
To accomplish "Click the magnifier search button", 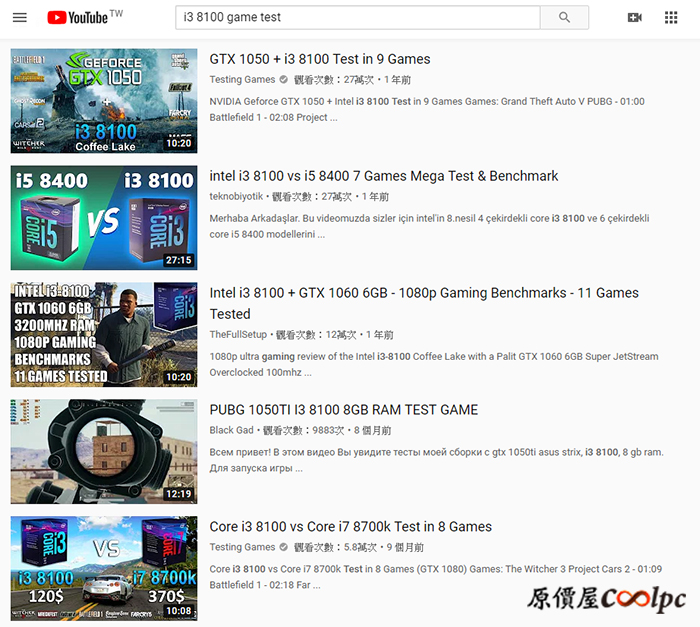I will tap(564, 17).
